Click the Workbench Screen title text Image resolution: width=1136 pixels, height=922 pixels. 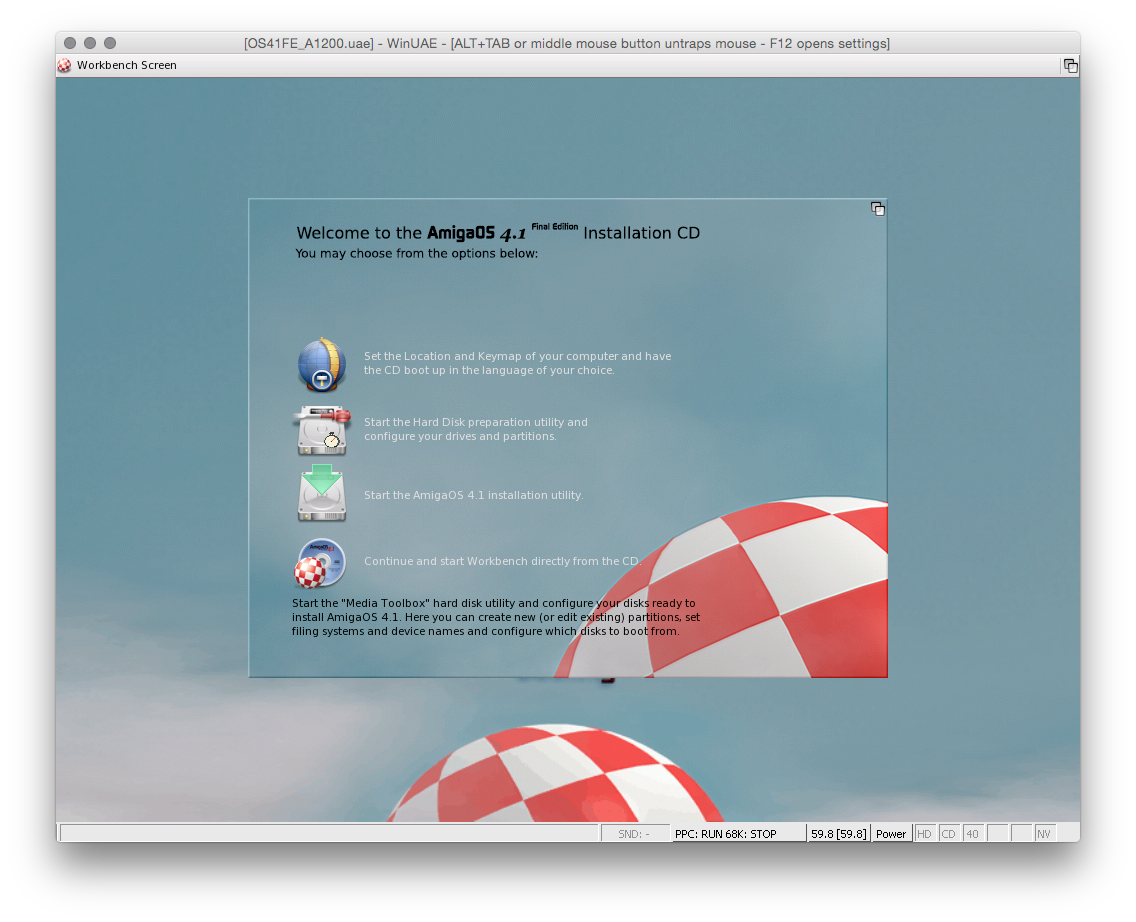pyautogui.click(x=127, y=65)
